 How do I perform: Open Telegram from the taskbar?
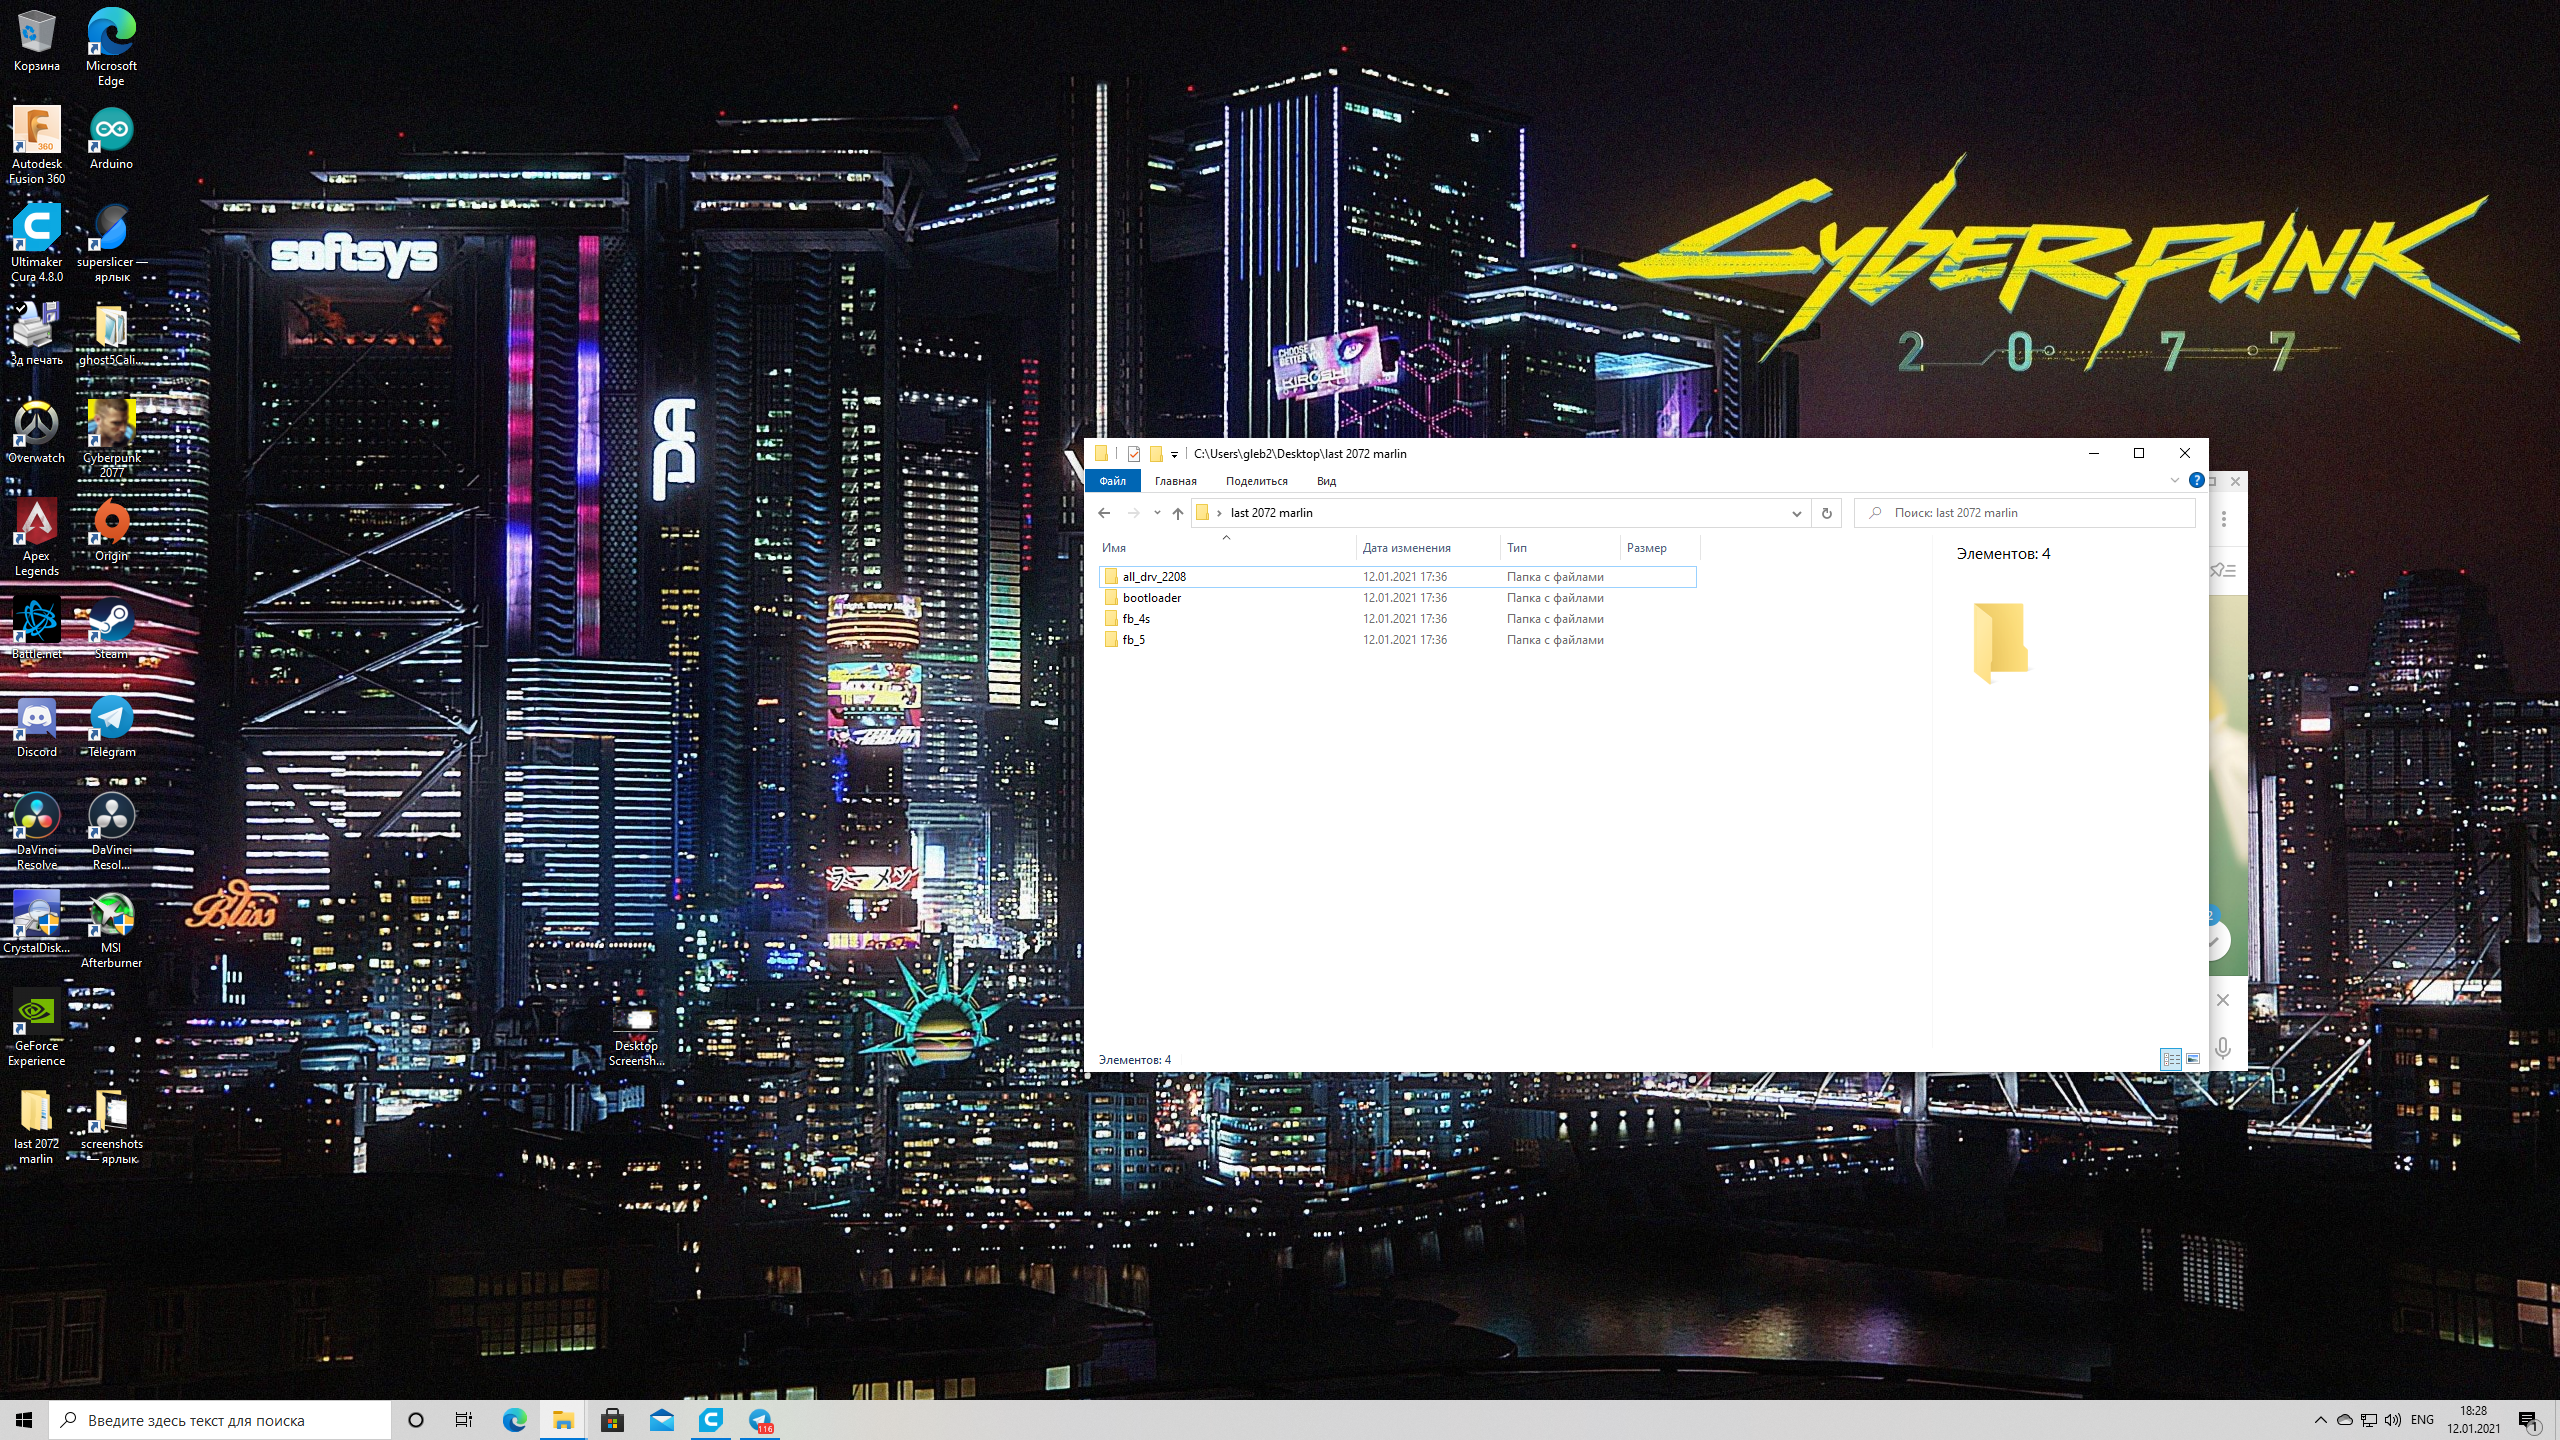pos(760,1420)
